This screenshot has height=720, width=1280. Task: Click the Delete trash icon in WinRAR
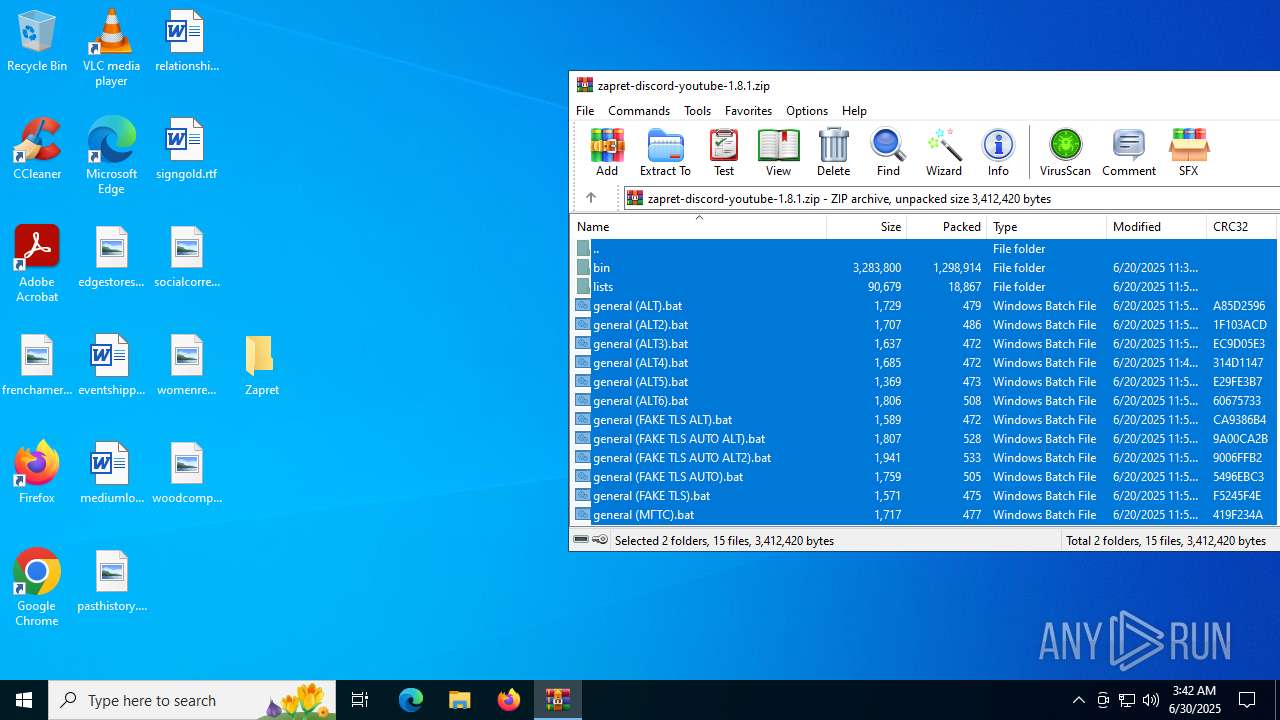833,153
